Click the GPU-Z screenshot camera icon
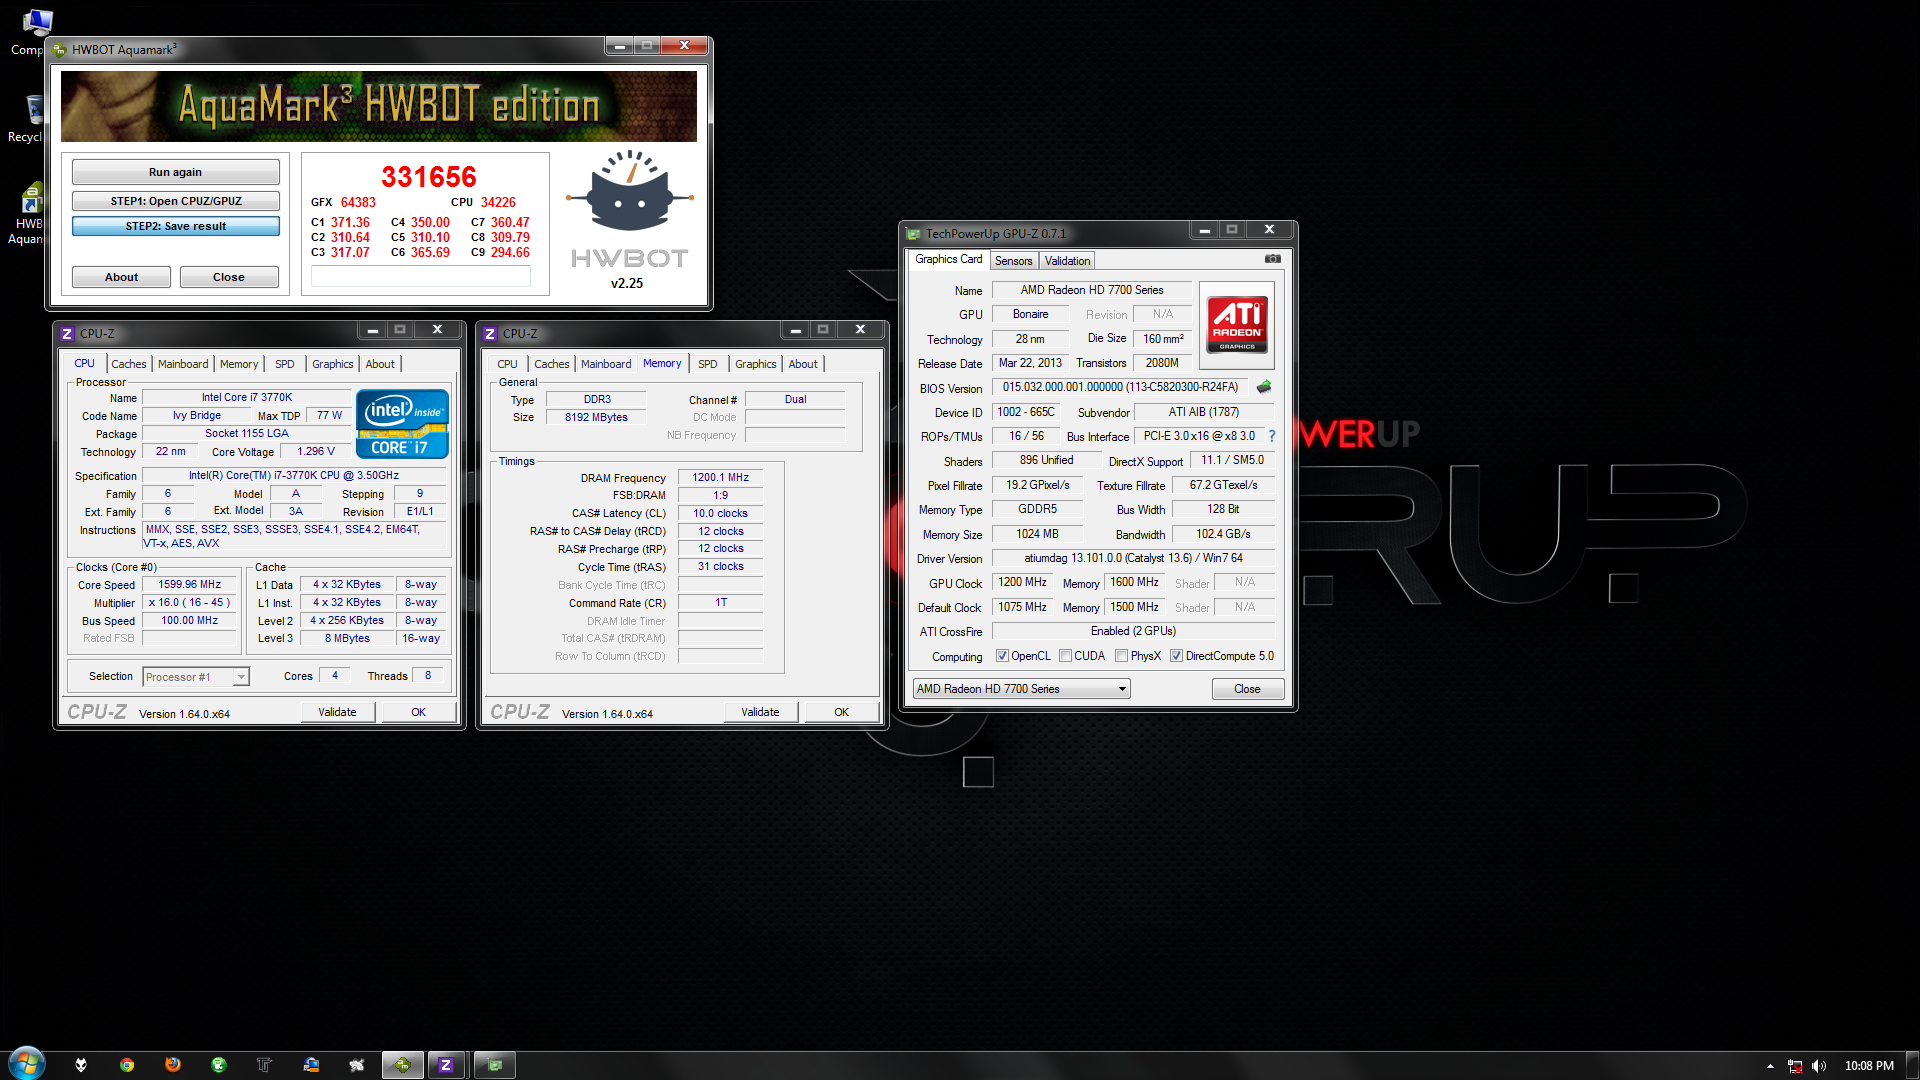The image size is (1920, 1080). [1272, 259]
